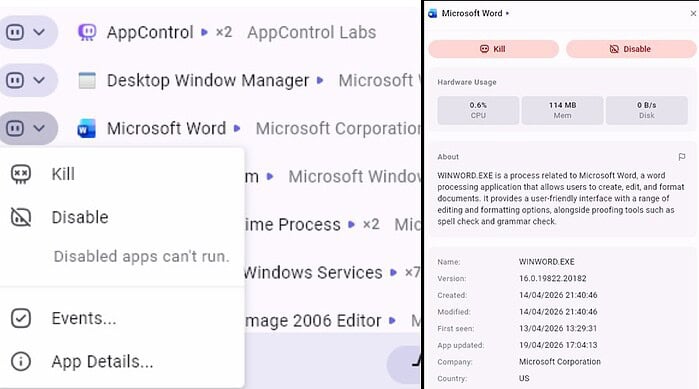The width and height of the screenshot is (699, 389).
Task: Click the Country value US
Action: [x=524, y=378]
